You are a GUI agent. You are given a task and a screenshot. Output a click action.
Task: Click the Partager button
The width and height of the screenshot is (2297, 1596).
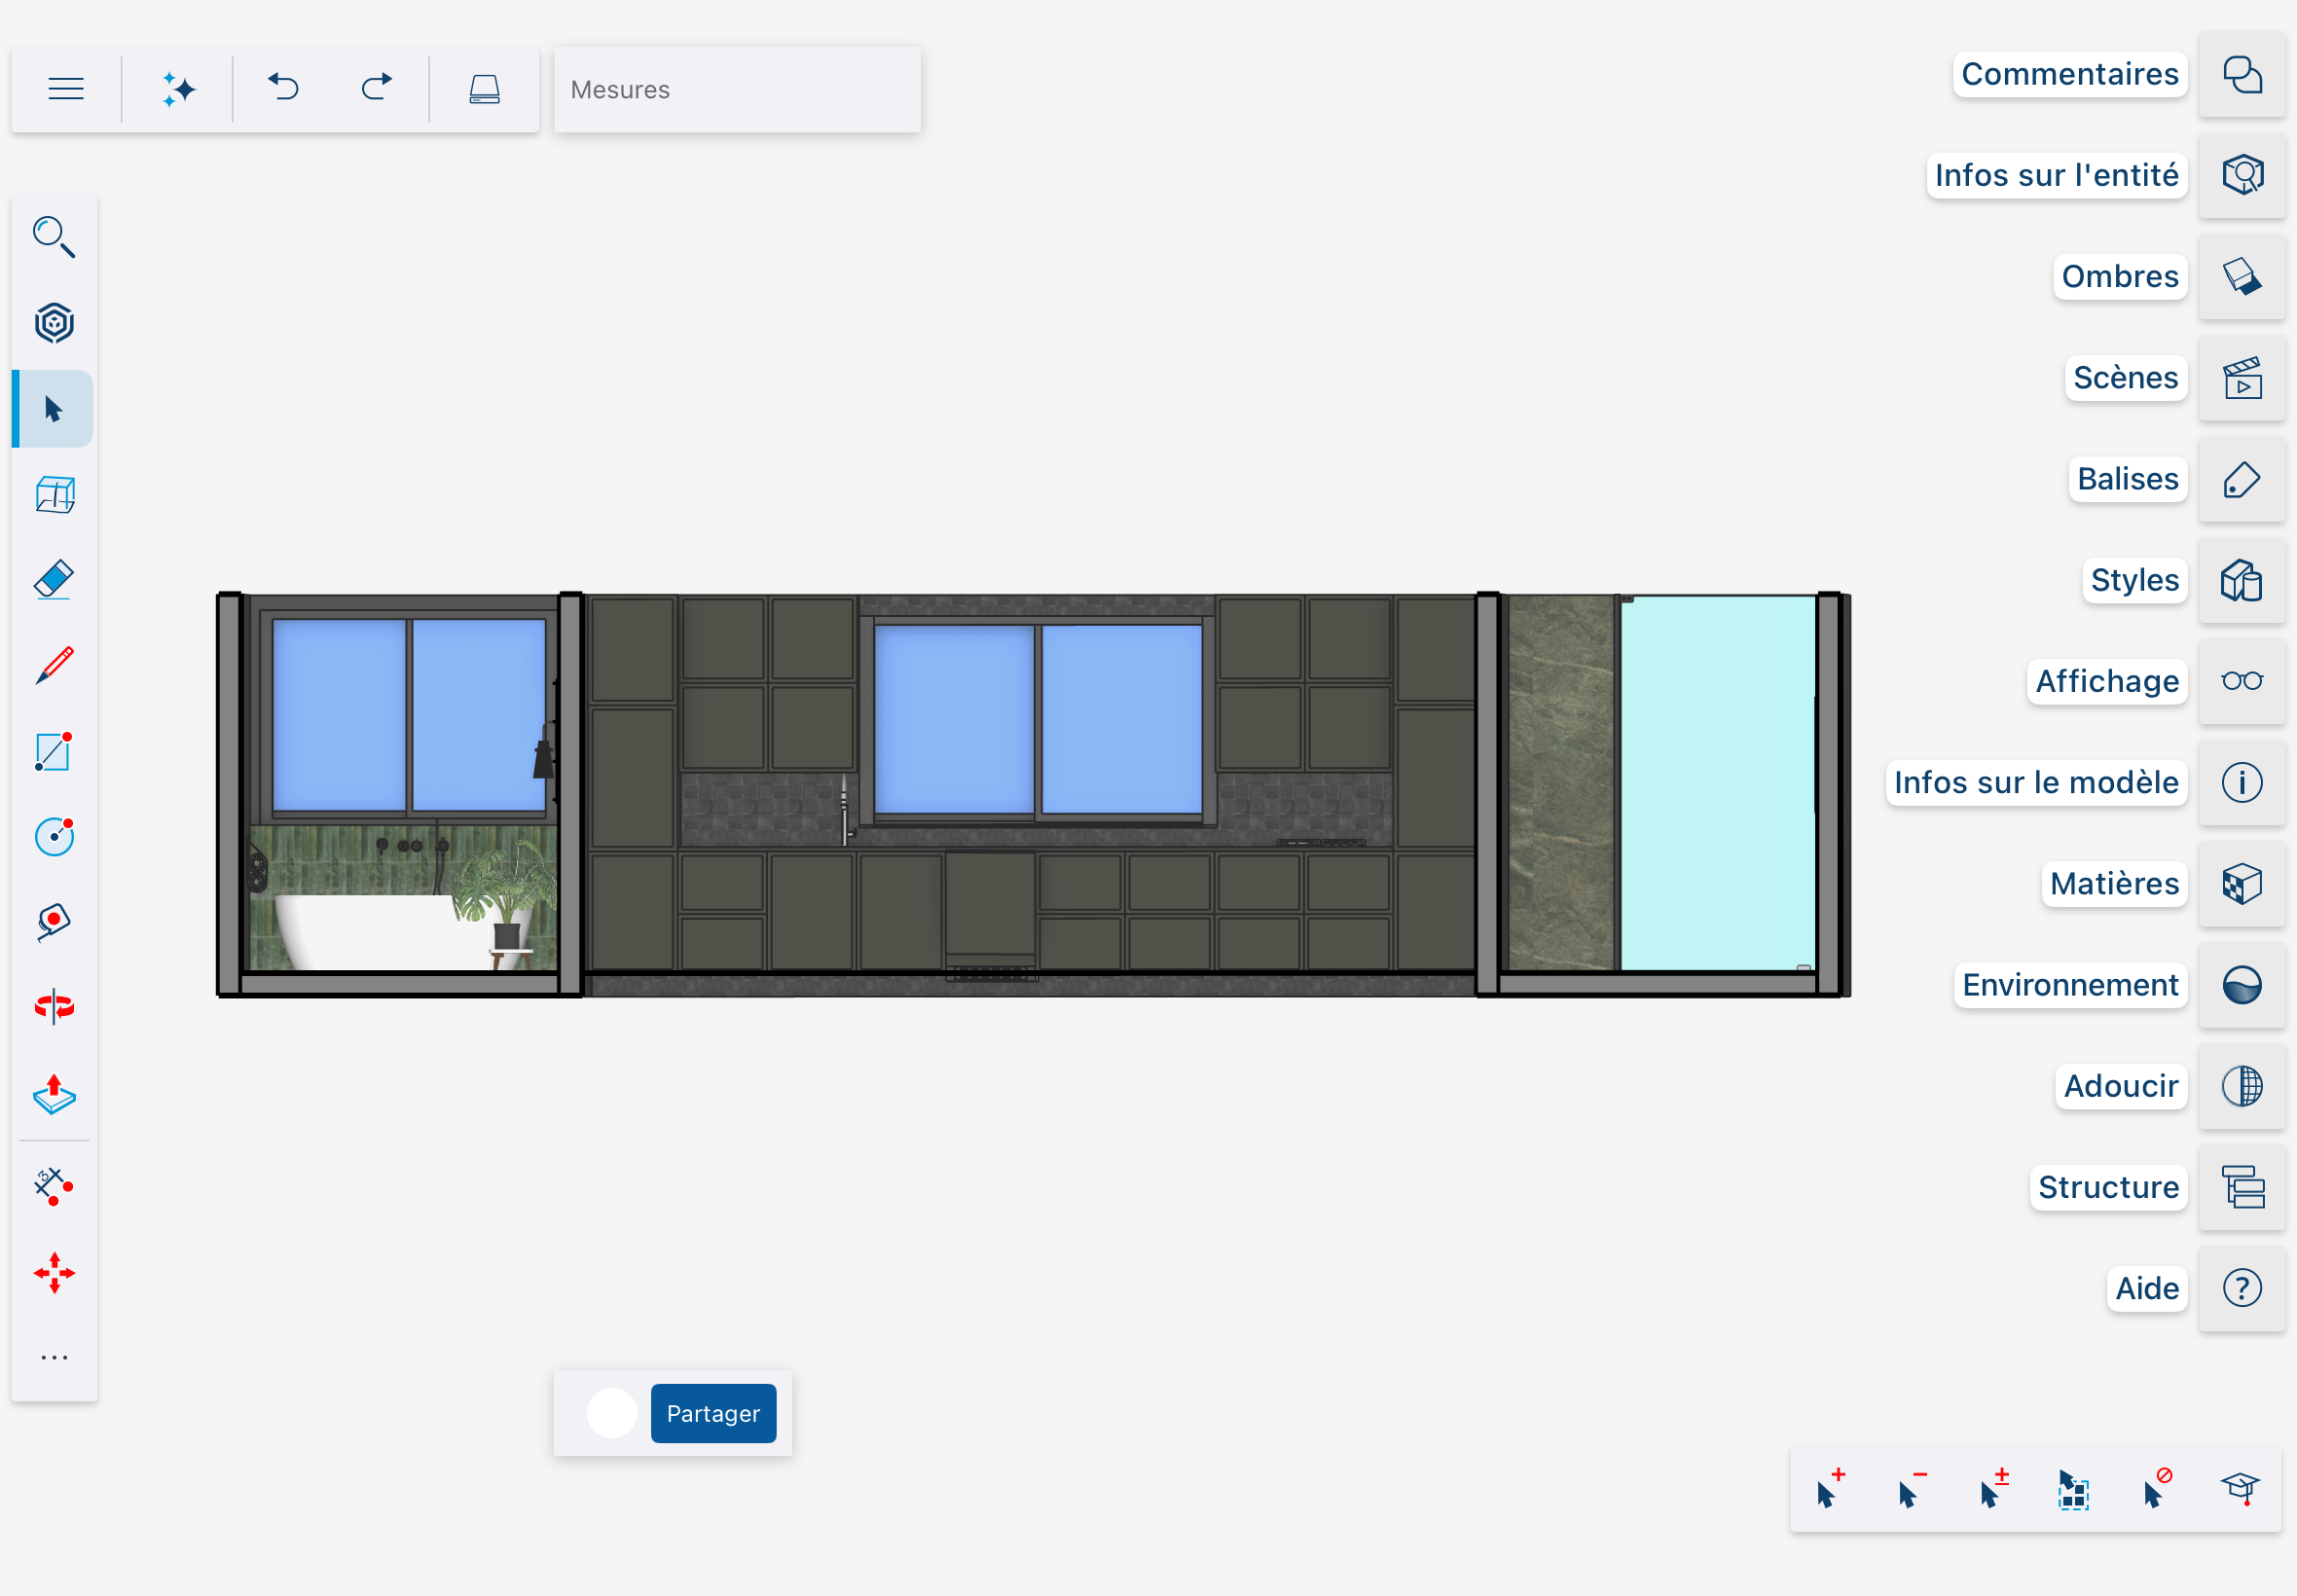click(x=713, y=1413)
